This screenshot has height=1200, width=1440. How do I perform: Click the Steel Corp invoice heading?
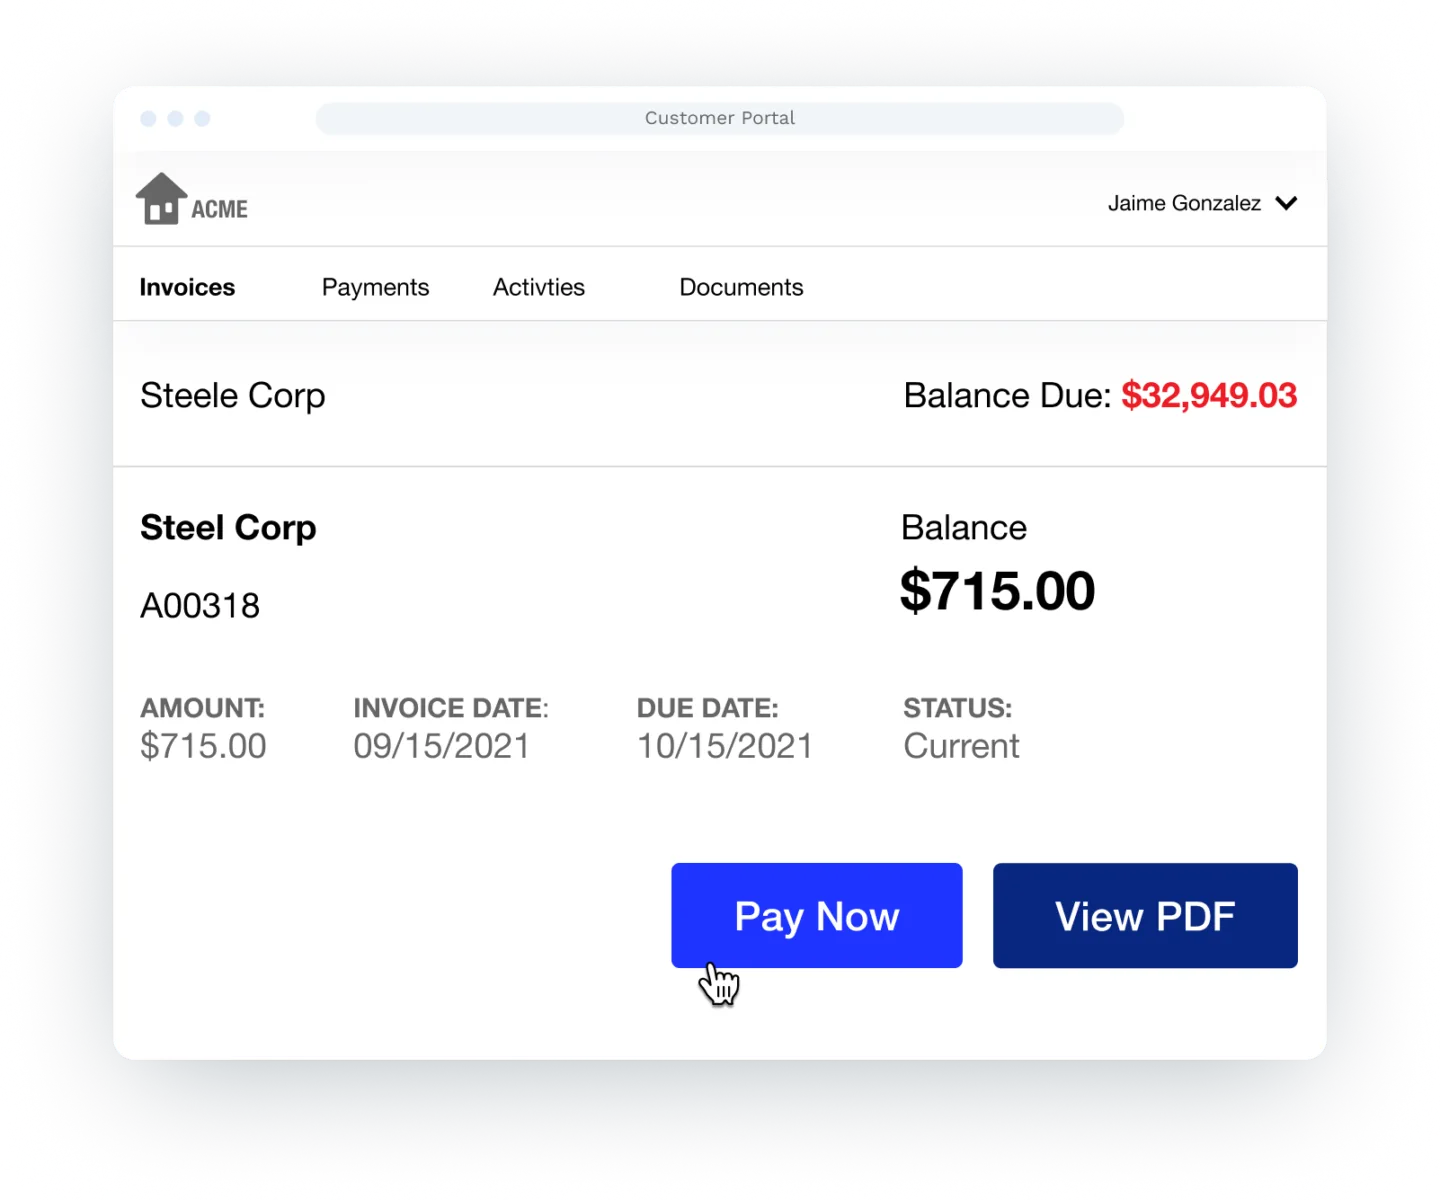click(228, 528)
